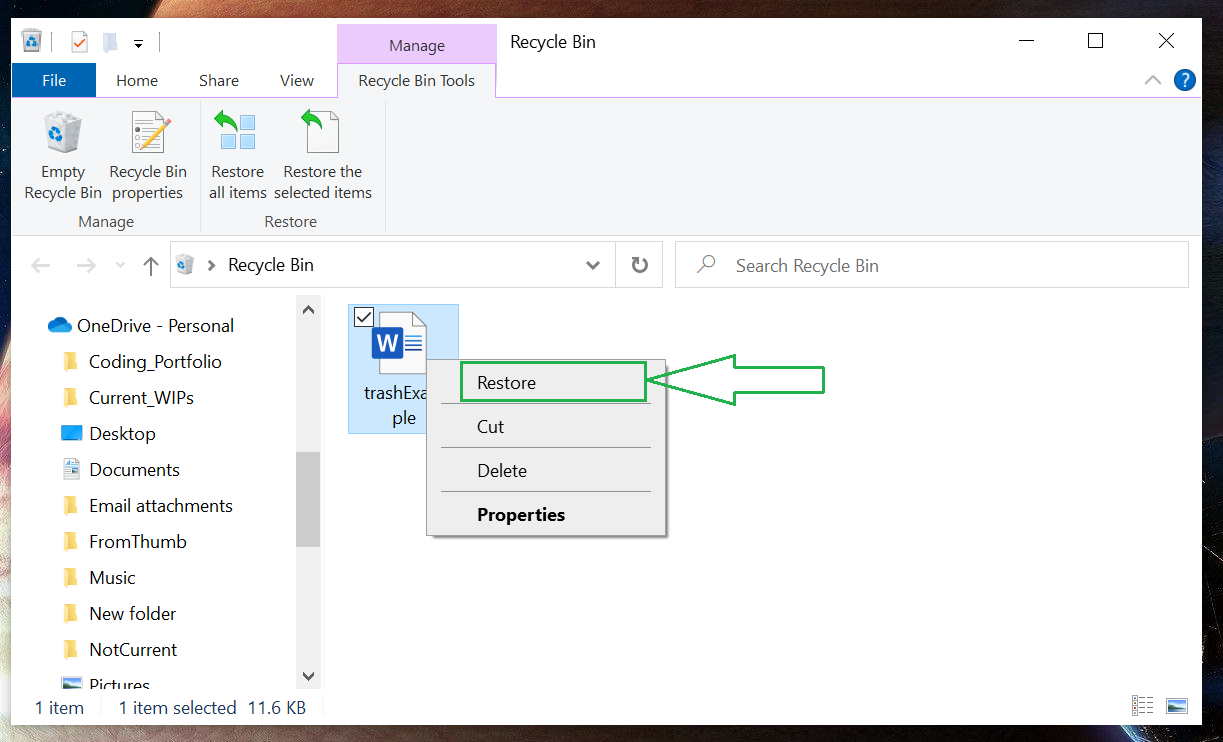Open the NotCurrent folder
Screen dimensions: 1223x742
[x=133, y=649]
